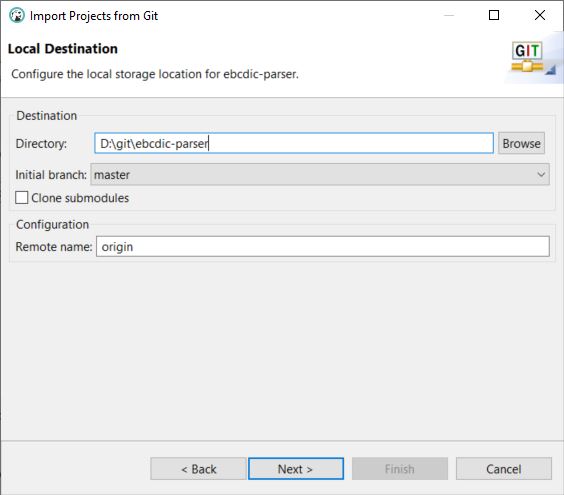Screen dimensions: 564x495
Task: Click the Remote name input field
Action: [323, 246]
